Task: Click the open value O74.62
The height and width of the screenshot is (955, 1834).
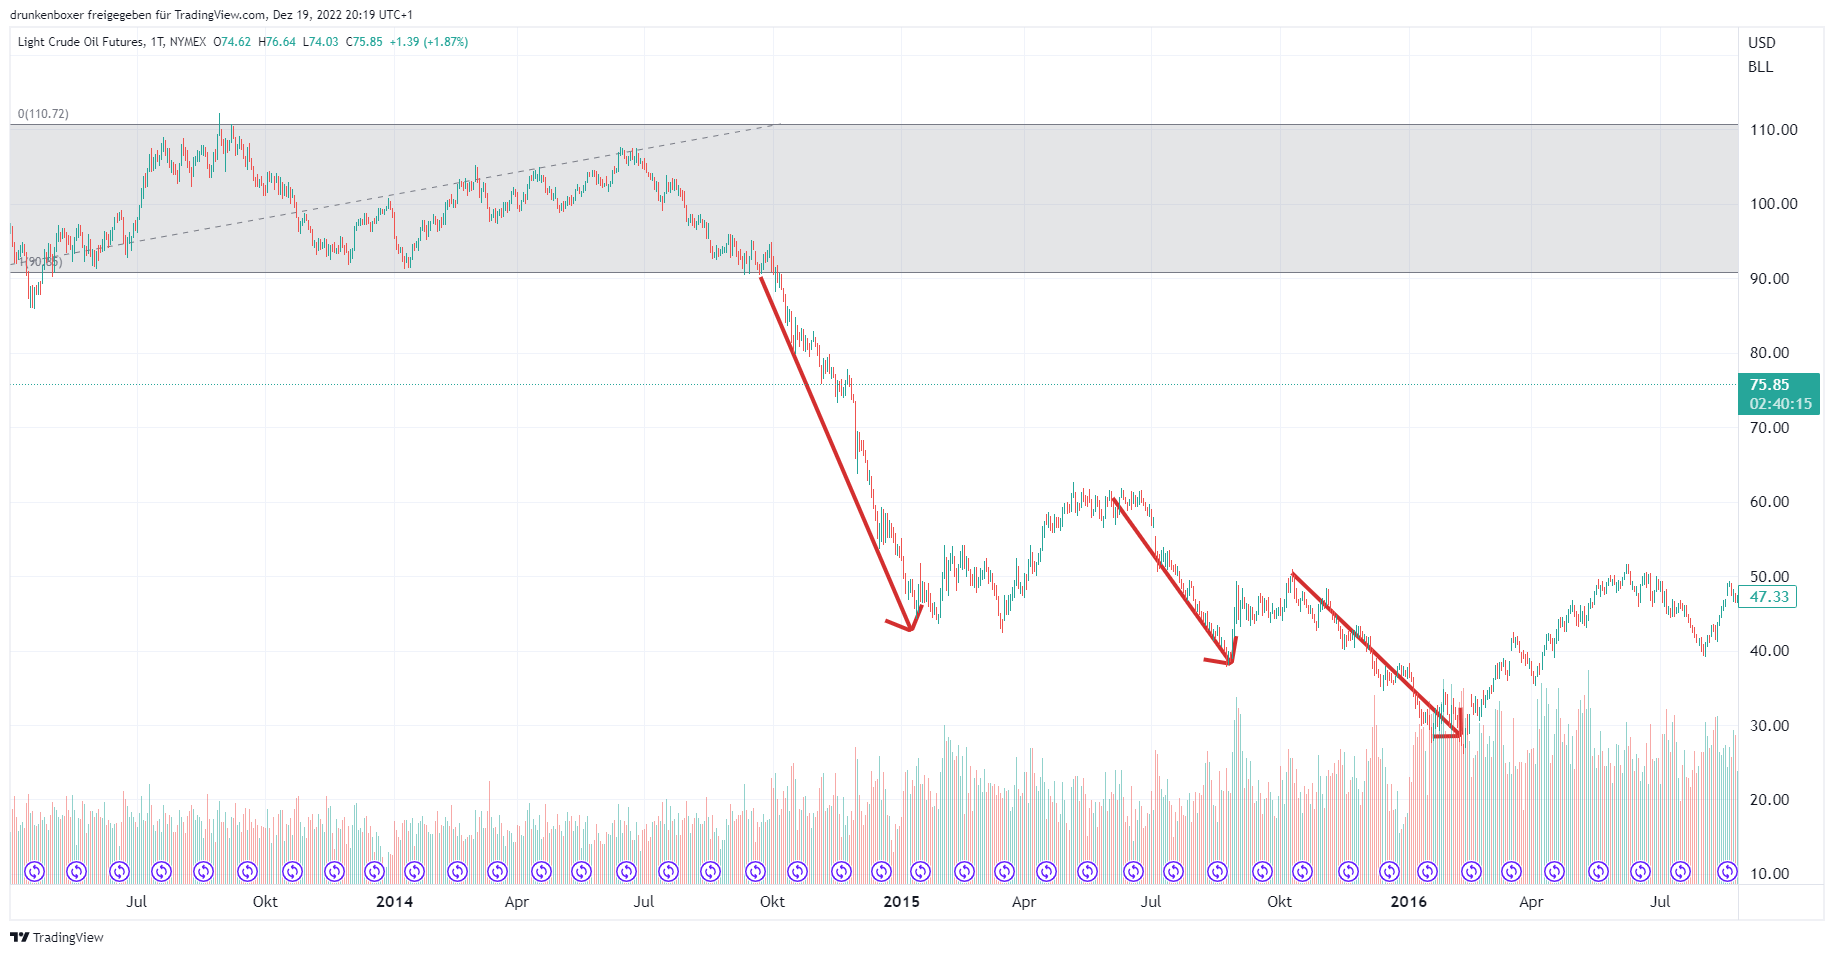Action: tap(232, 42)
